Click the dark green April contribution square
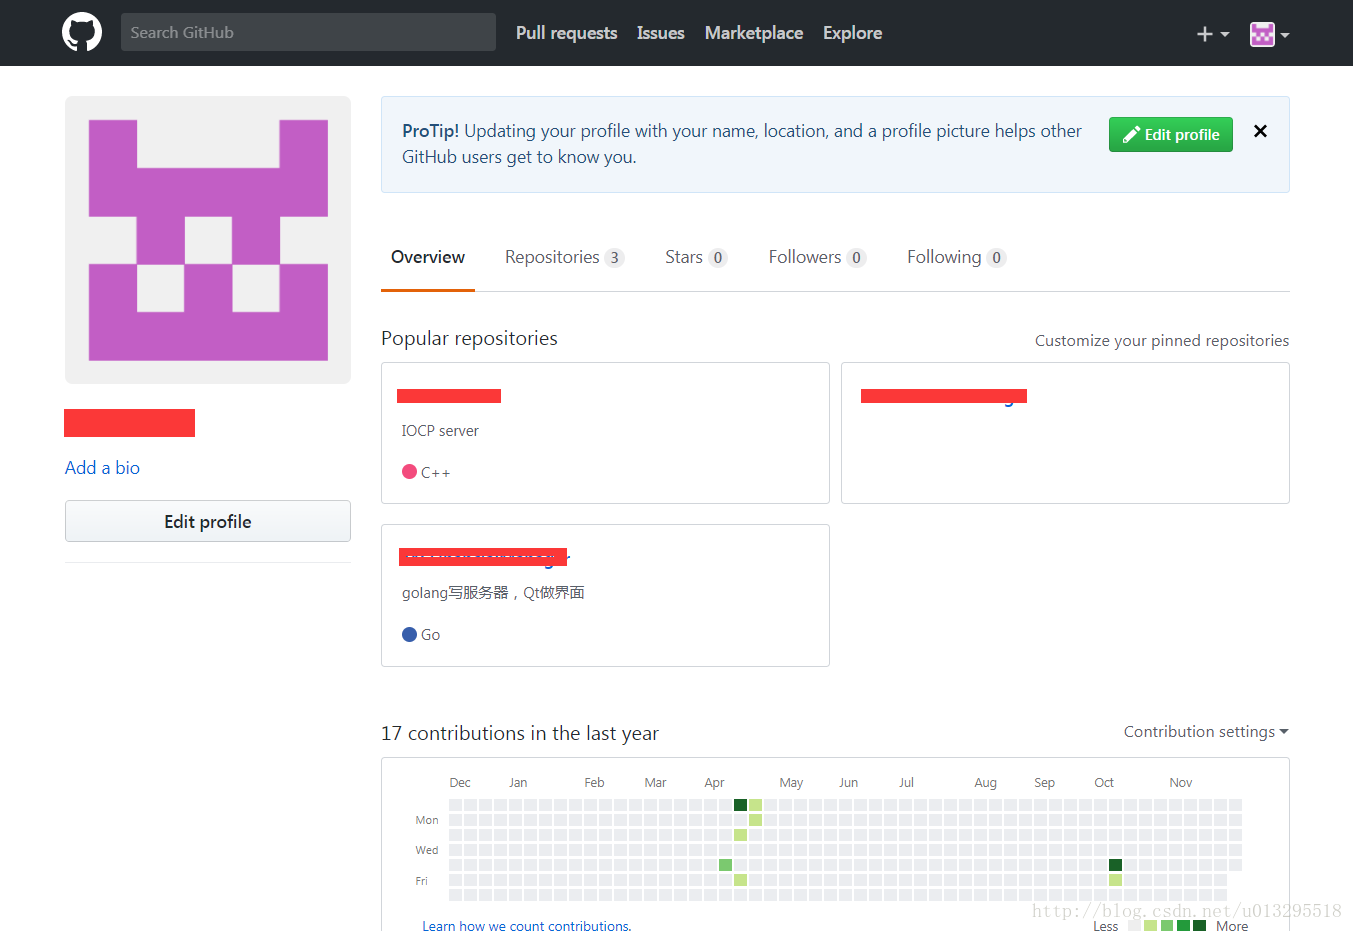This screenshot has height=931, width=1353. 740,805
